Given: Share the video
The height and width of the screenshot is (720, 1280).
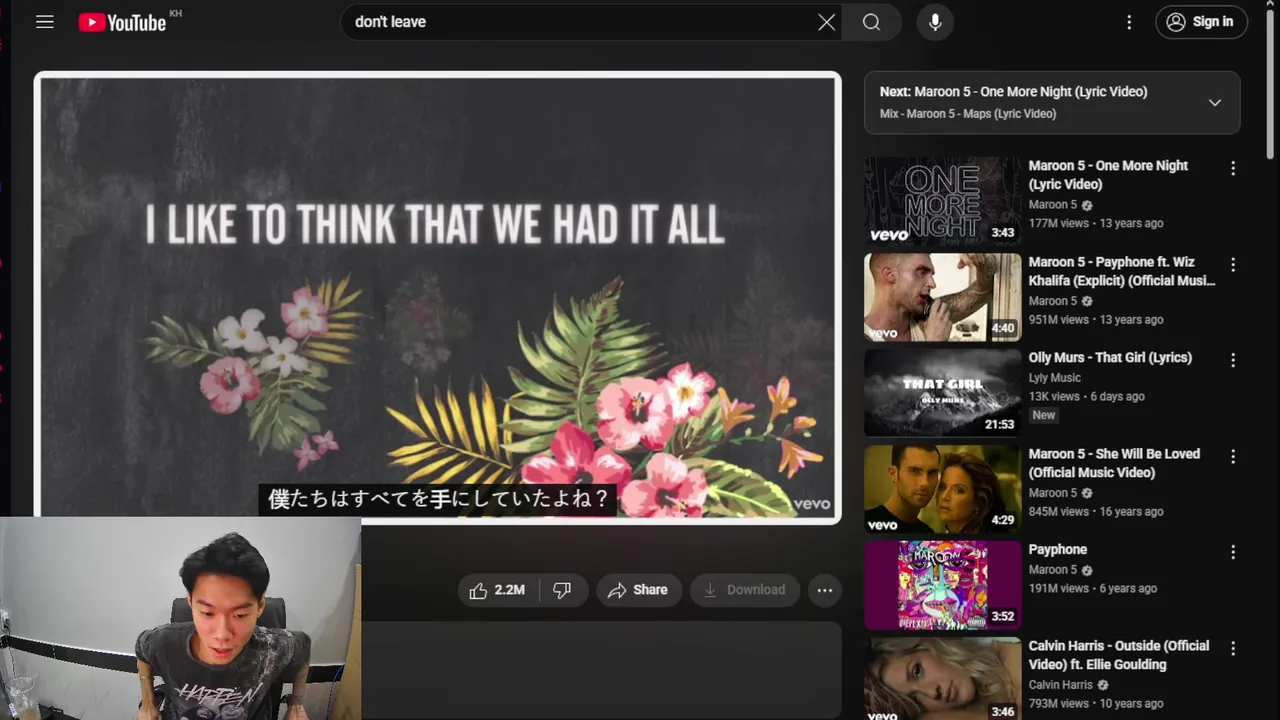Looking at the screenshot, I should click(638, 590).
